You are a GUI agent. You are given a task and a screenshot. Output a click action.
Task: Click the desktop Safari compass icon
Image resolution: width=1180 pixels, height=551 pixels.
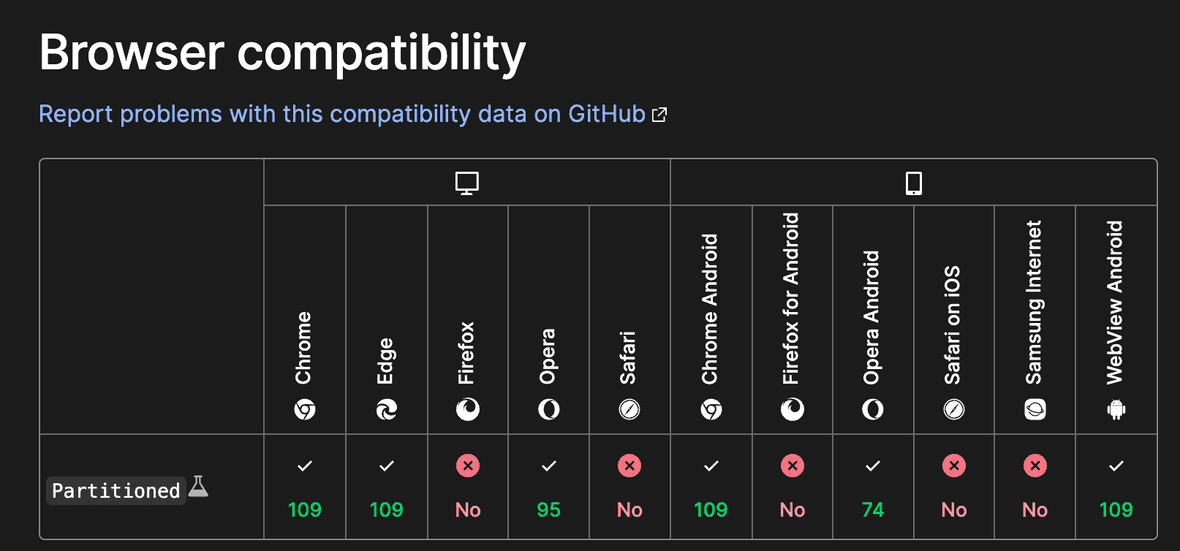(629, 409)
